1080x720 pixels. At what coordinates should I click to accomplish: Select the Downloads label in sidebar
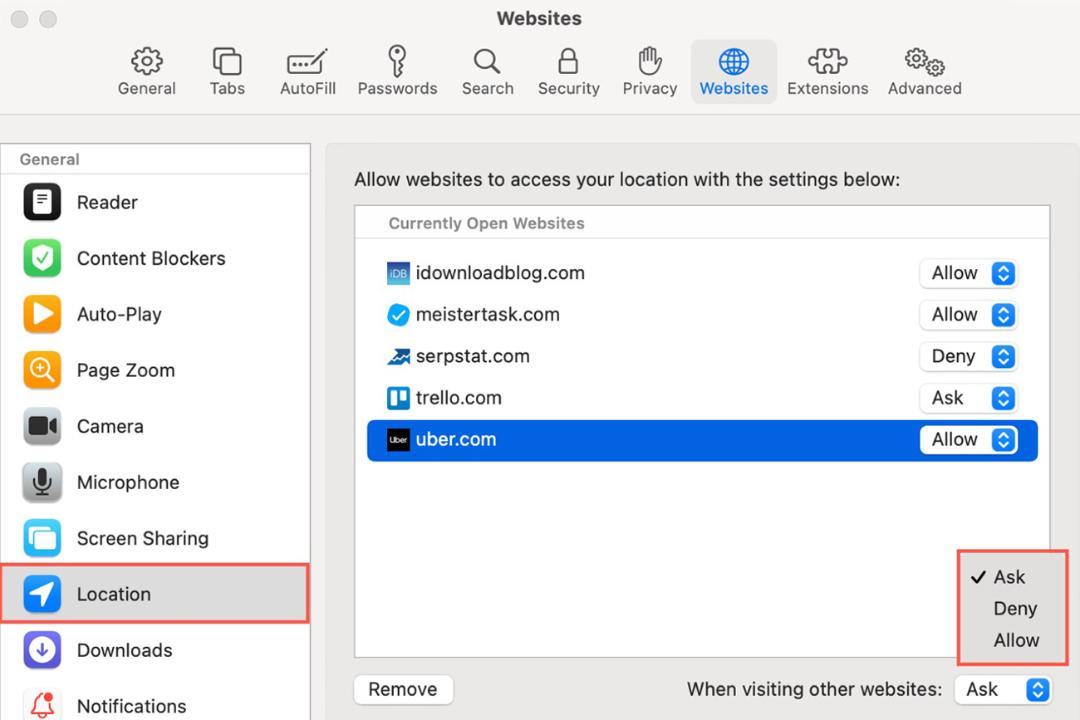(x=125, y=650)
